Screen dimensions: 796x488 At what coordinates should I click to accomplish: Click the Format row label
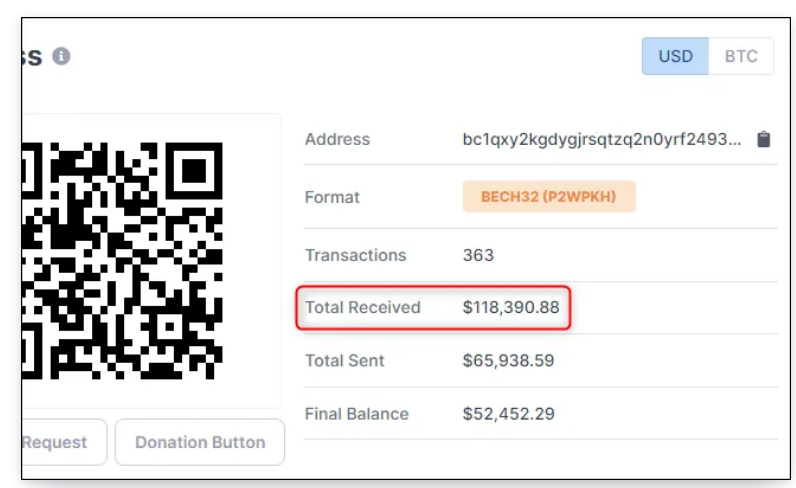click(x=332, y=197)
